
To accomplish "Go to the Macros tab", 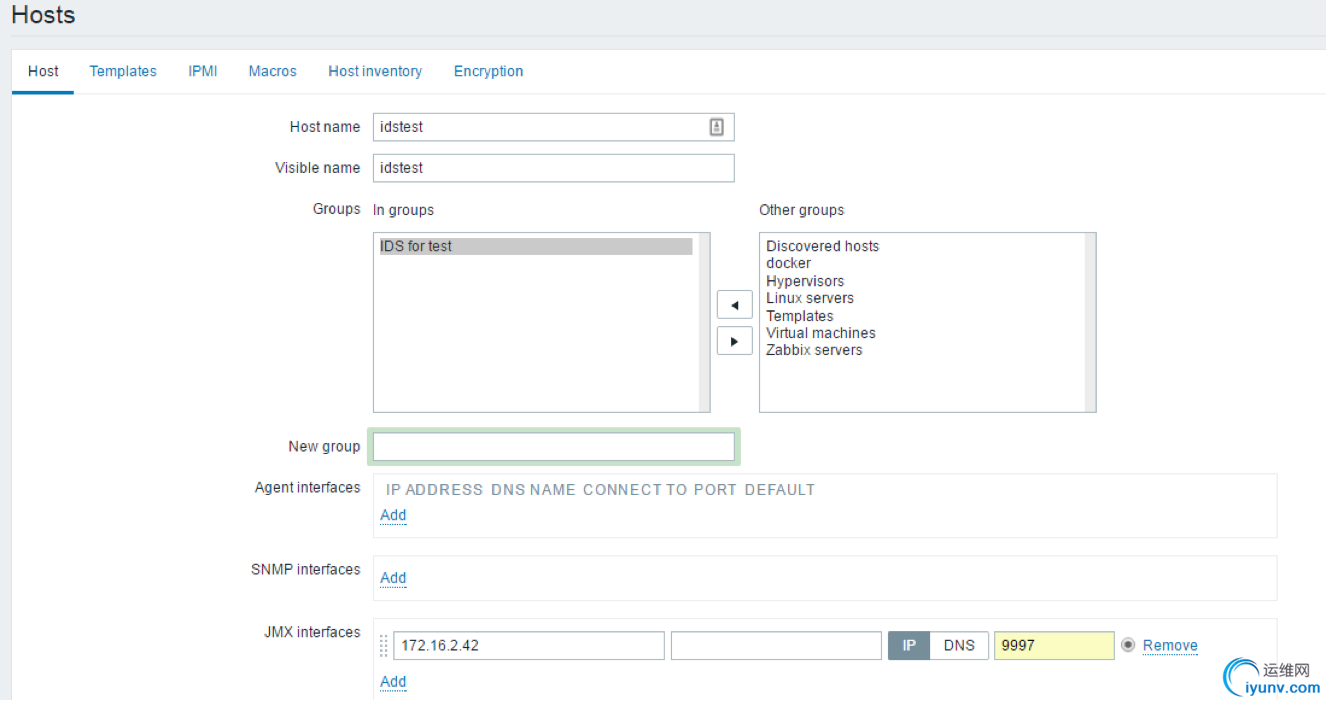I will [273, 71].
